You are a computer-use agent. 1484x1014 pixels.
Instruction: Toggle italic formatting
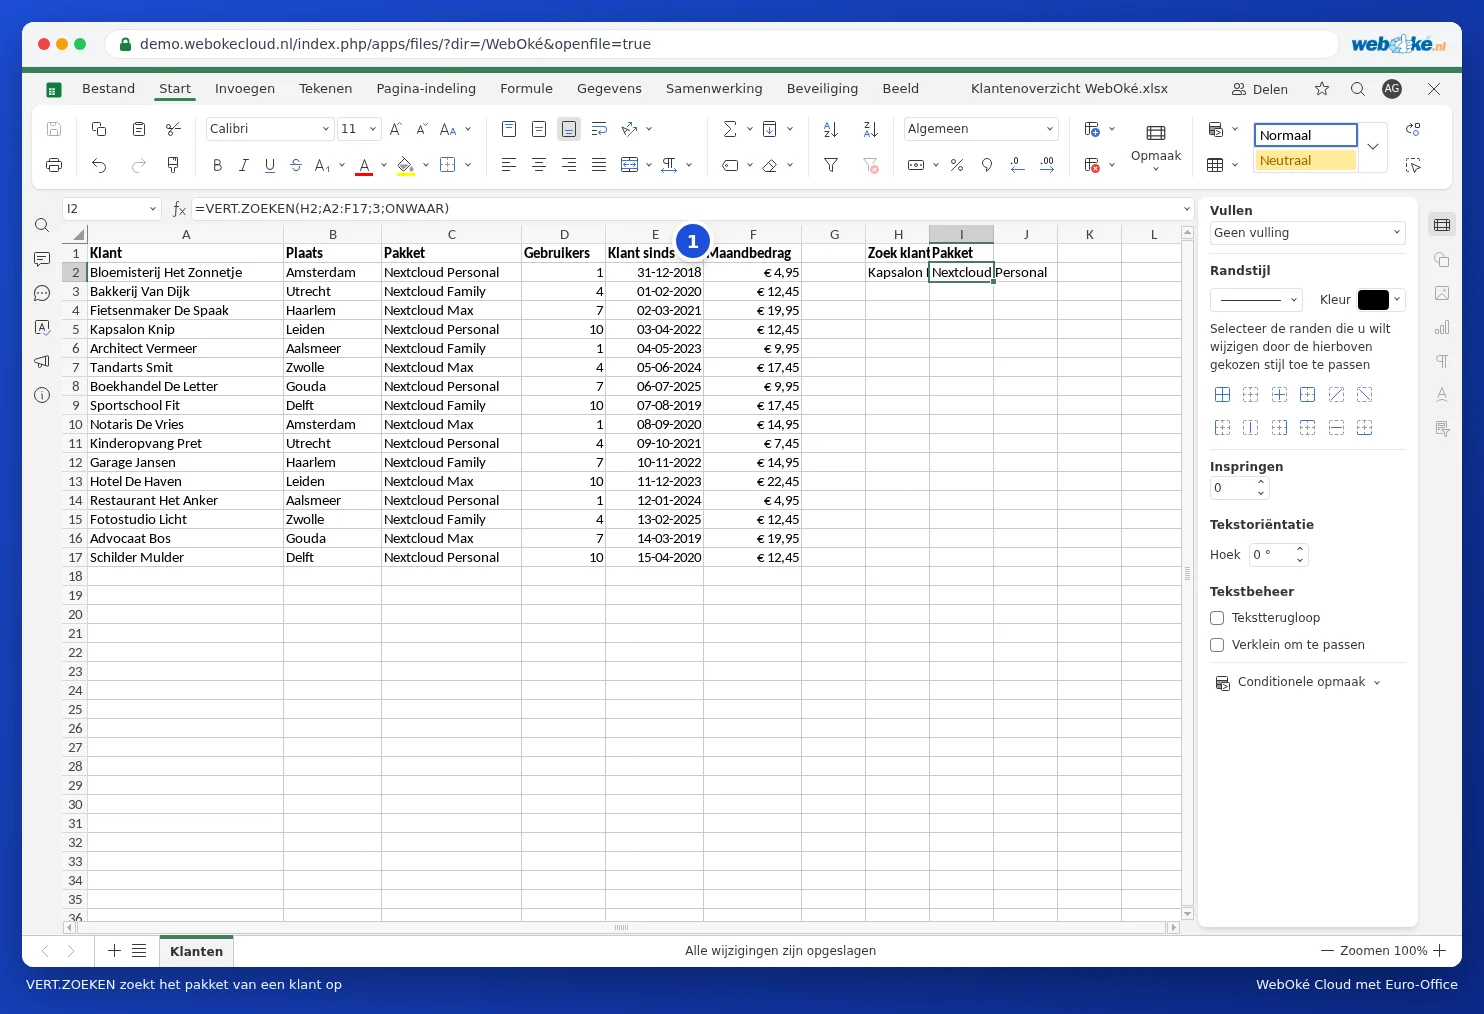pos(243,165)
